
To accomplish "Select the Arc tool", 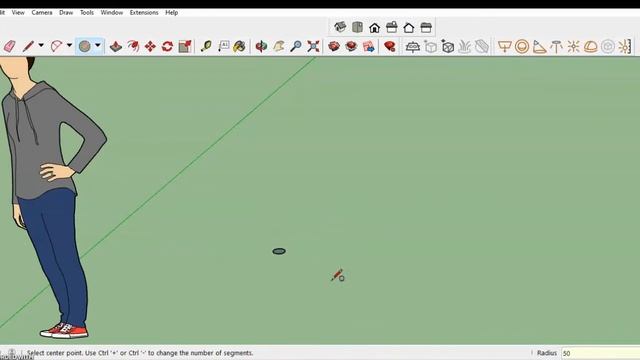I will point(56,46).
